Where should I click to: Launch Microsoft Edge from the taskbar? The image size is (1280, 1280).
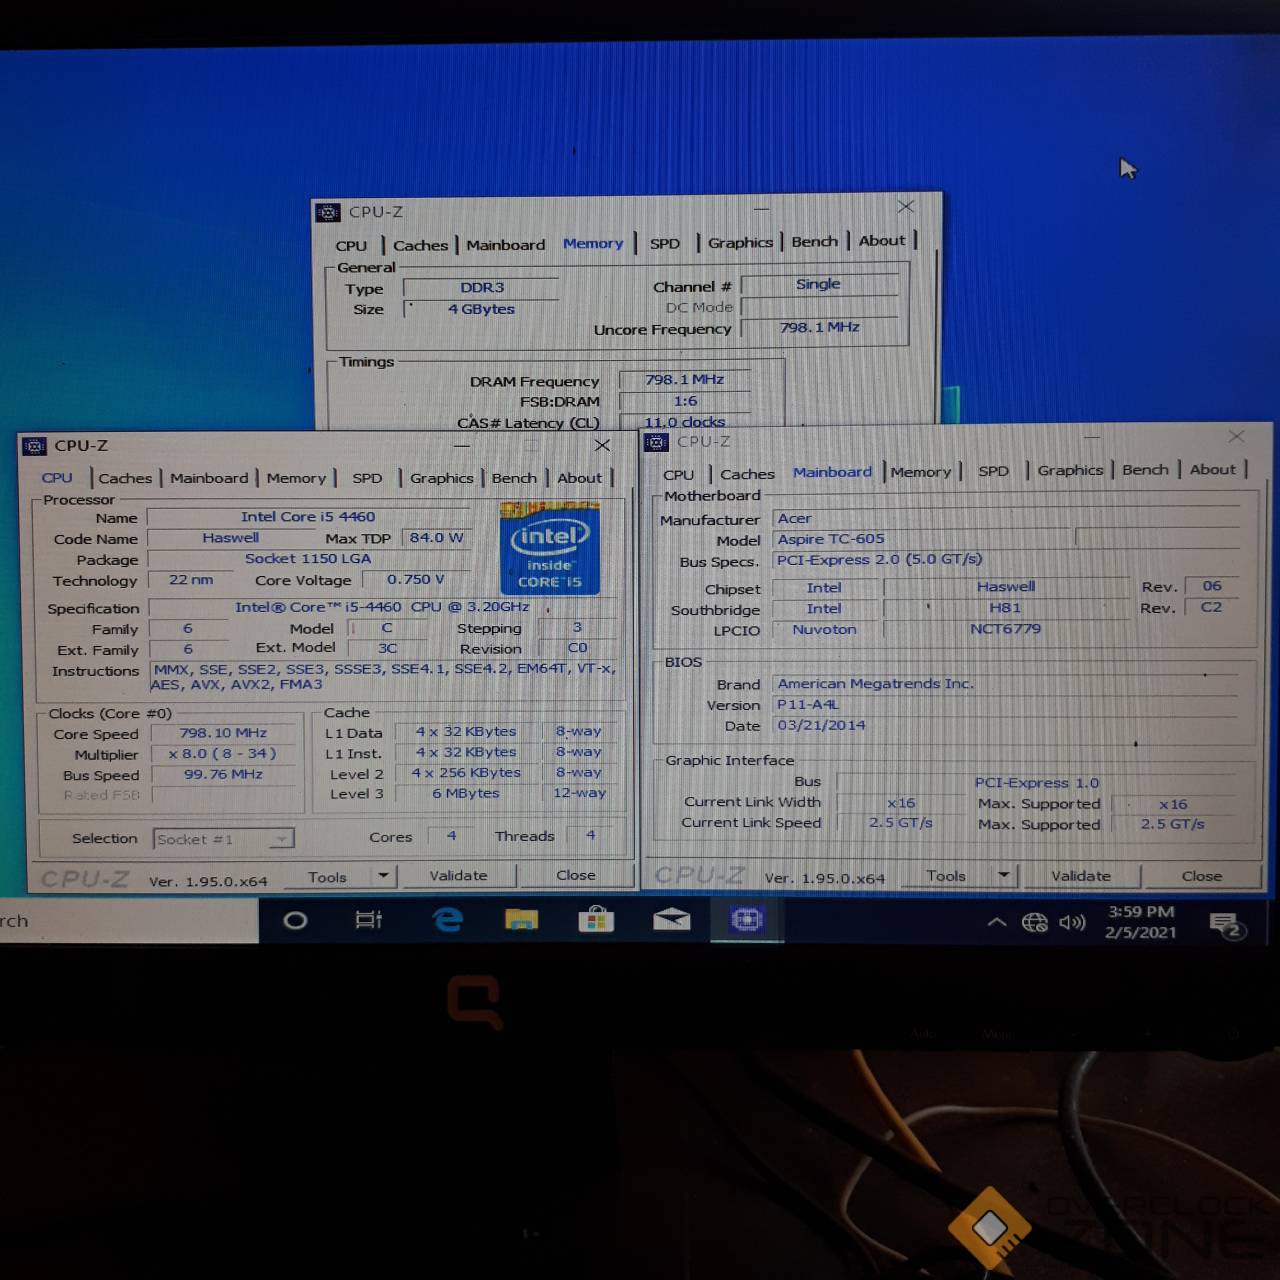click(447, 919)
